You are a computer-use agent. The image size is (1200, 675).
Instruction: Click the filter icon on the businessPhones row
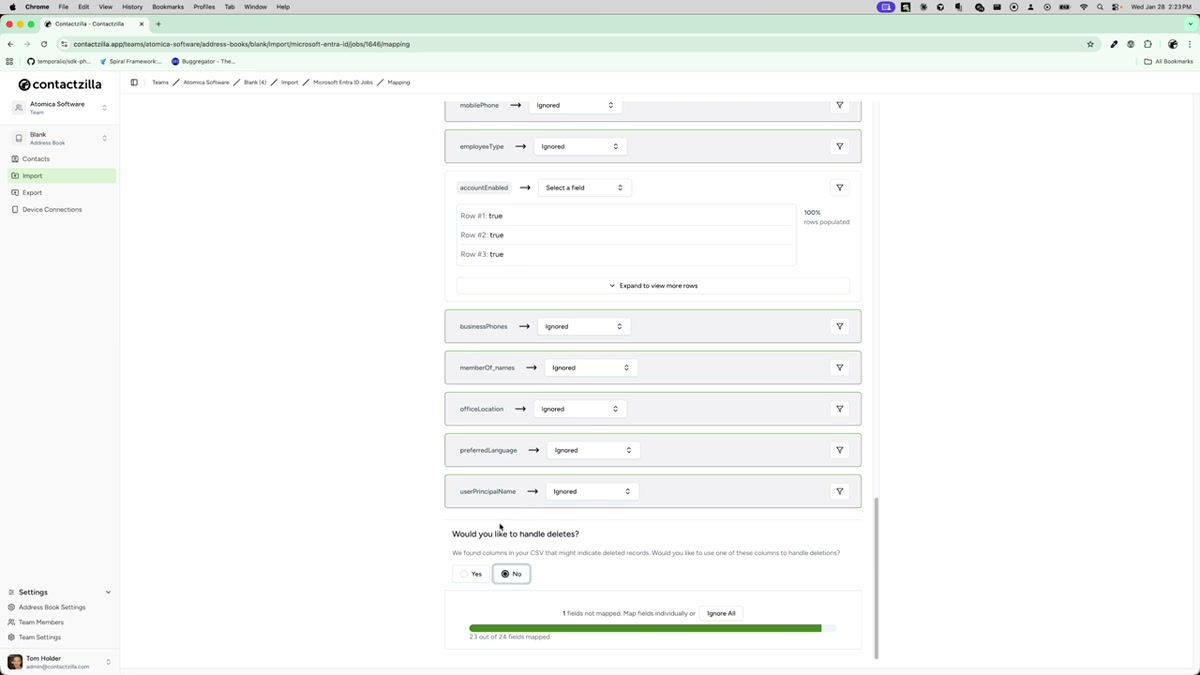(x=839, y=326)
